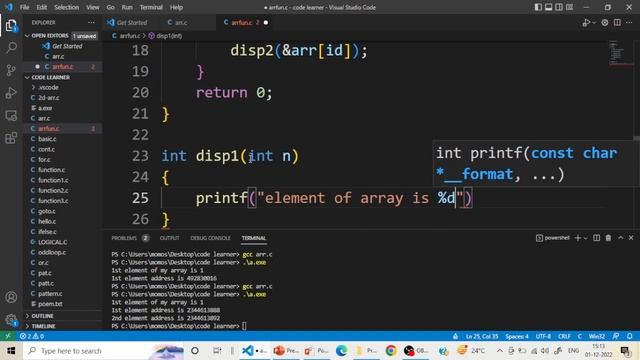
Task: Kill terminal with trash icon
Action: [608, 238]
